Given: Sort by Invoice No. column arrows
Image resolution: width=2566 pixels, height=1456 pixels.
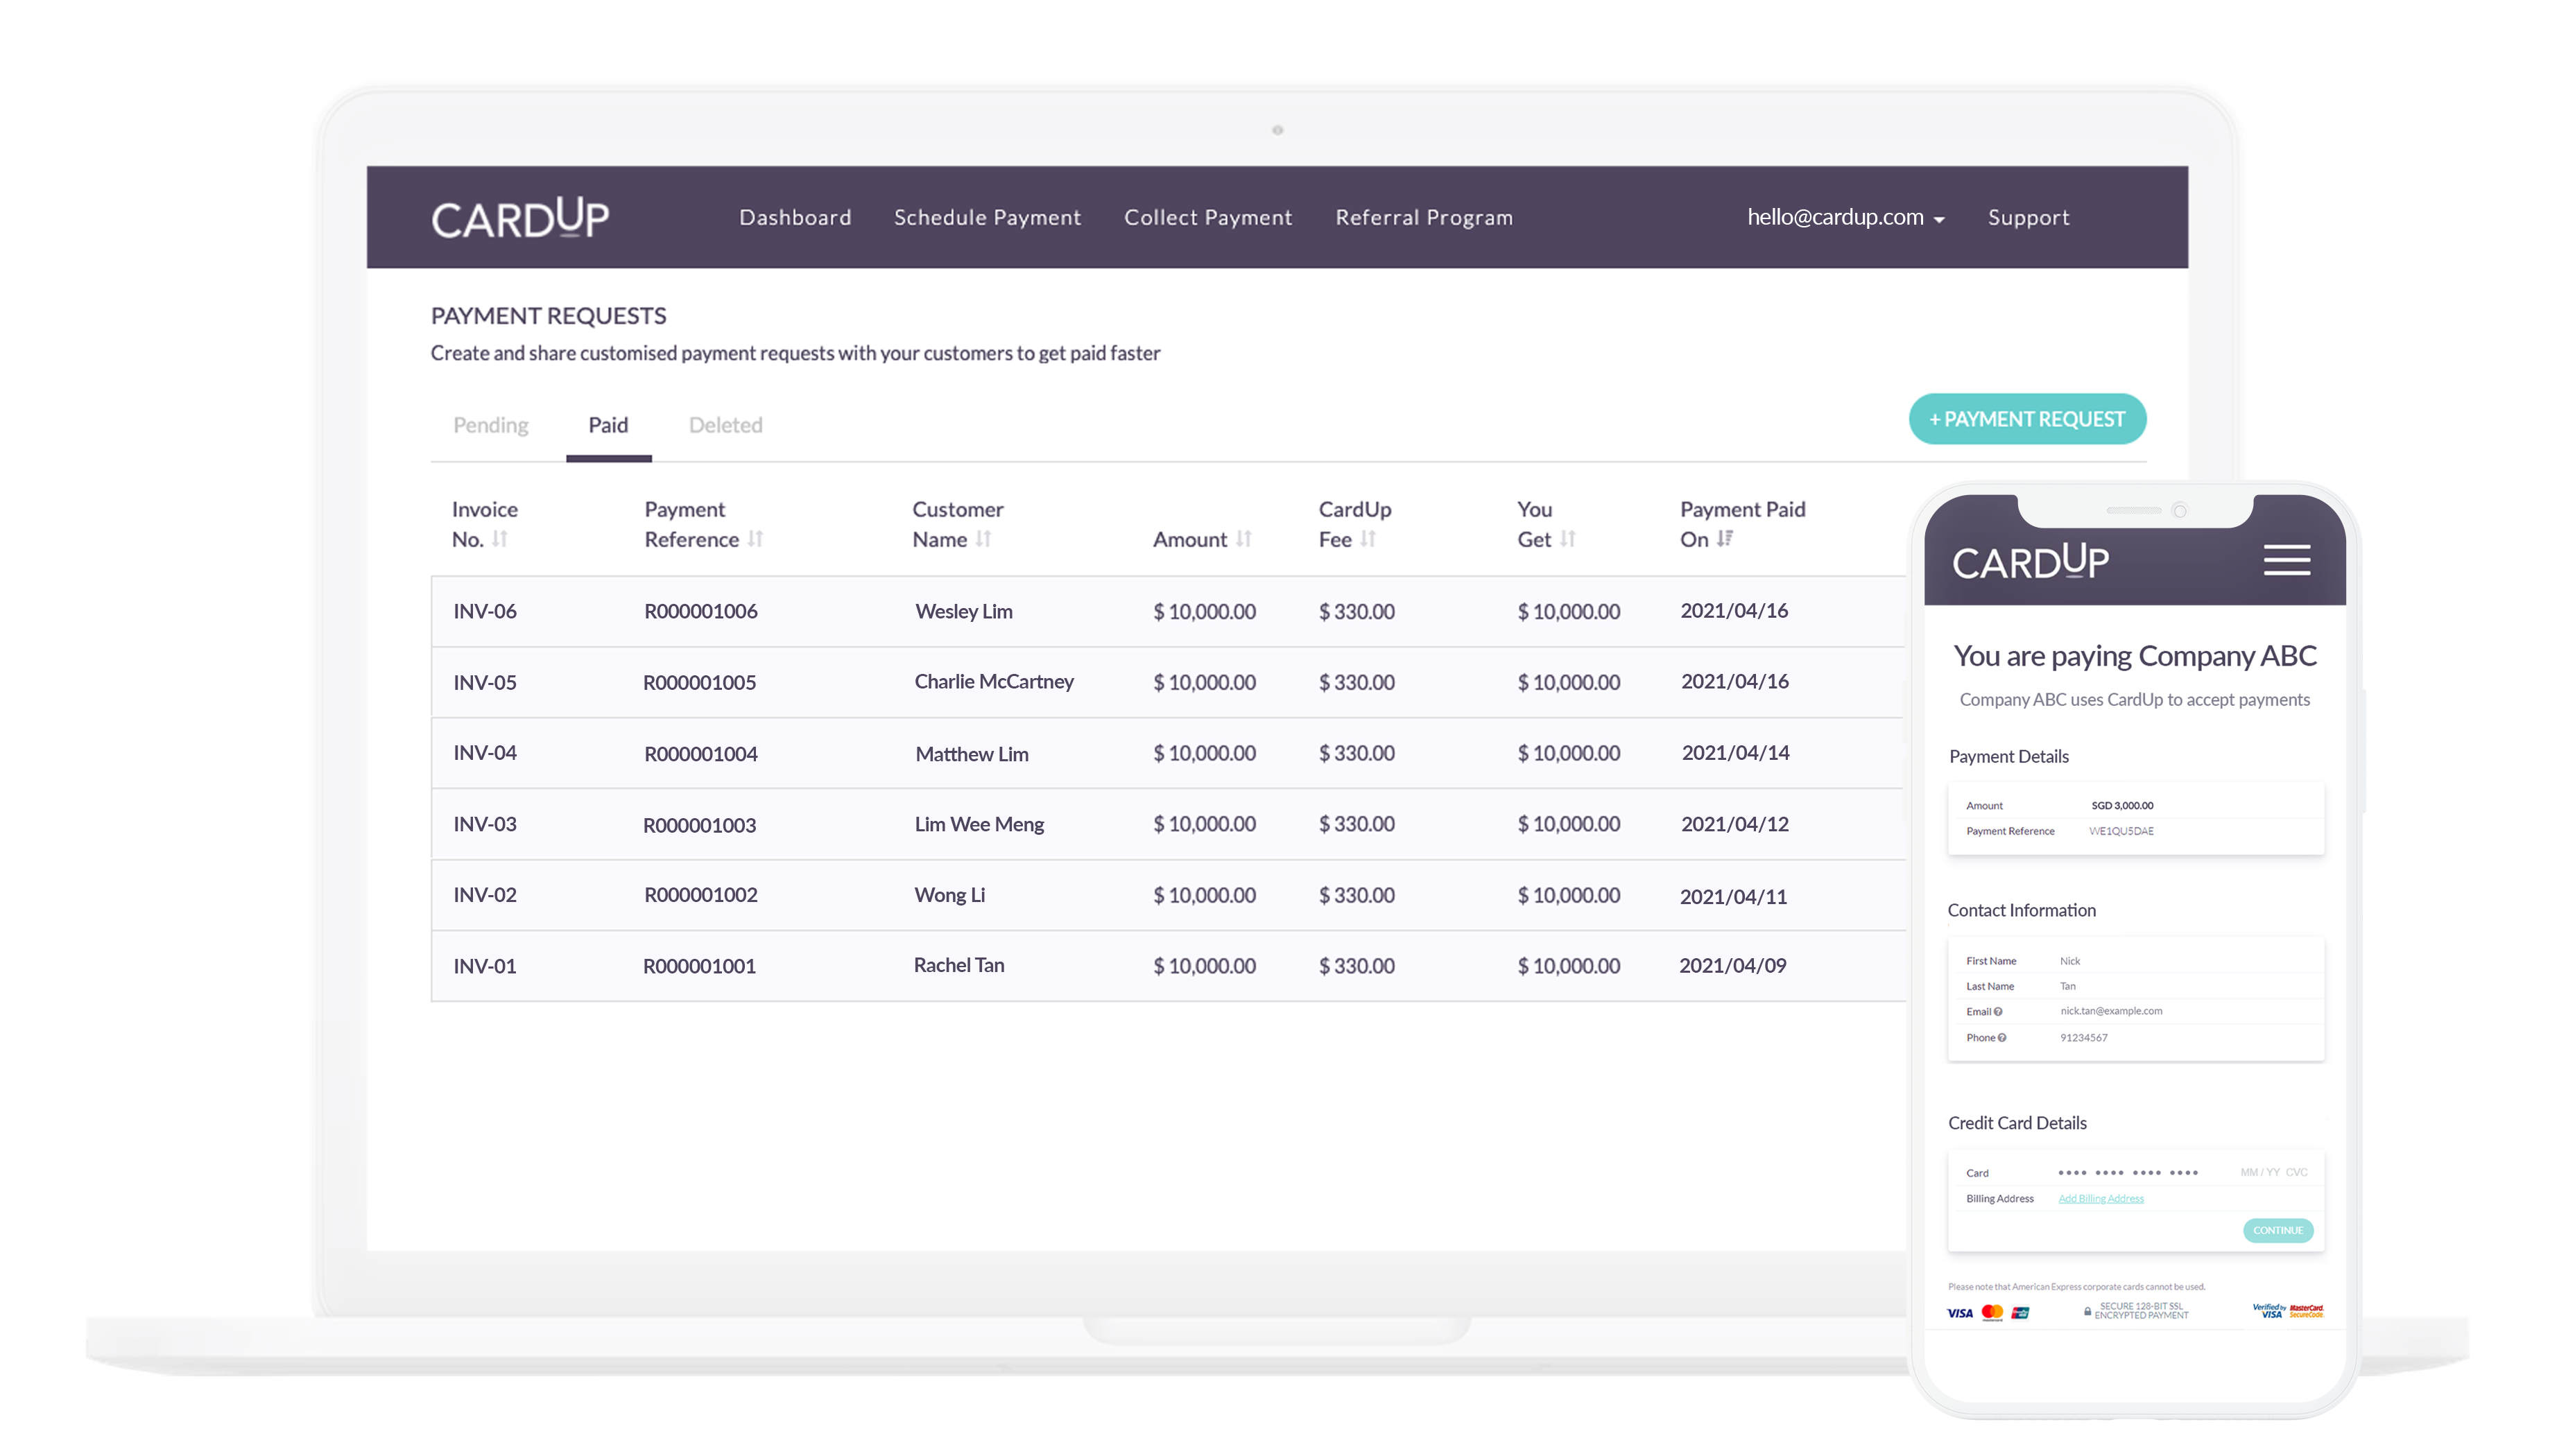Looking at the screenshot, I should [500, 539].
